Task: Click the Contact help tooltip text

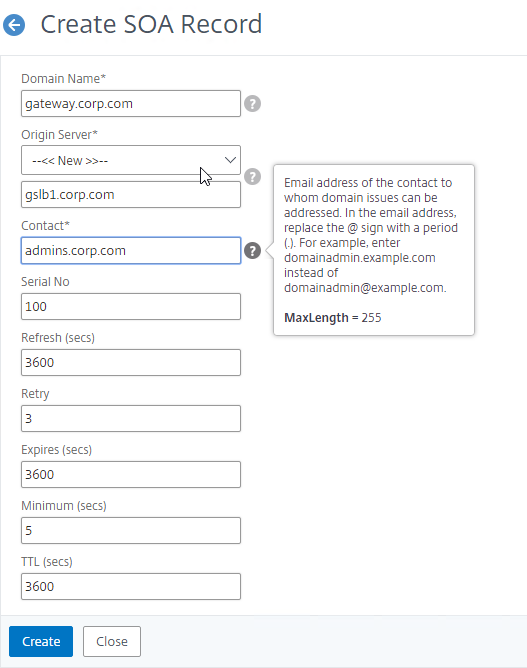Action: click(x=371, y=235)
